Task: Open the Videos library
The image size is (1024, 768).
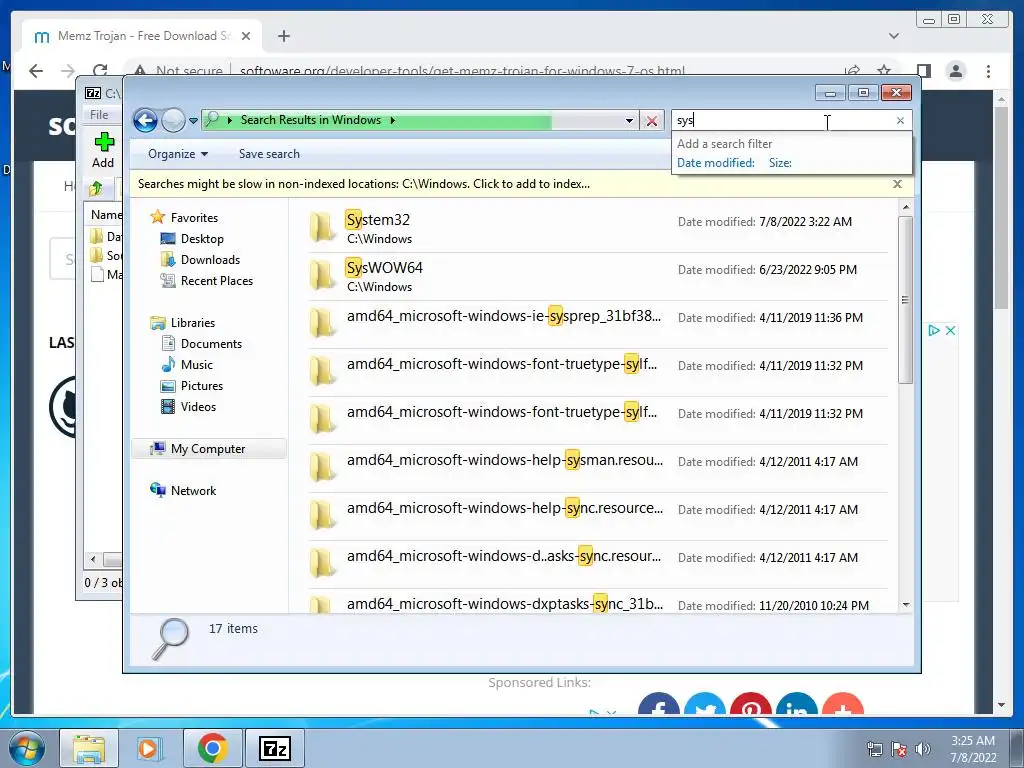Action: click(198, 407)
